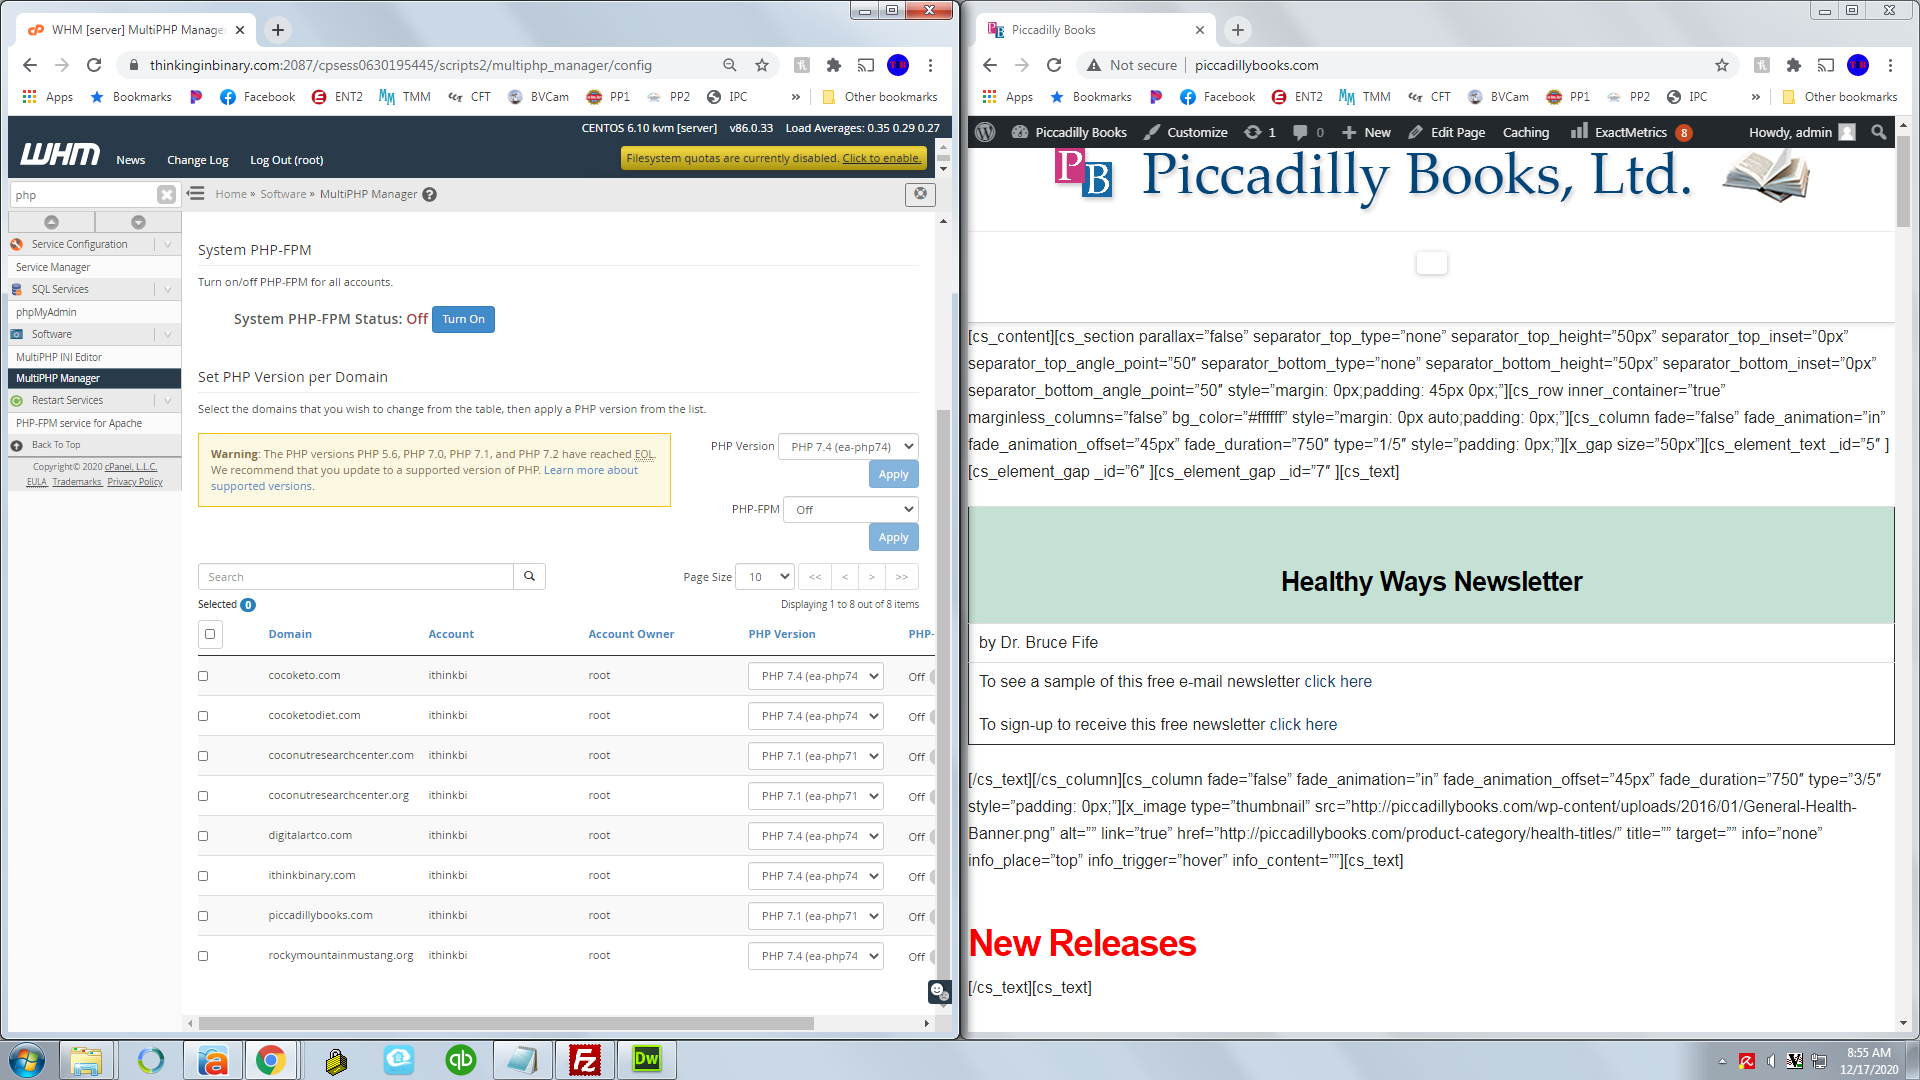Open the Change Log menu in WHM header
Viewport: 1920px width, 1080px height.
[197, 160]
